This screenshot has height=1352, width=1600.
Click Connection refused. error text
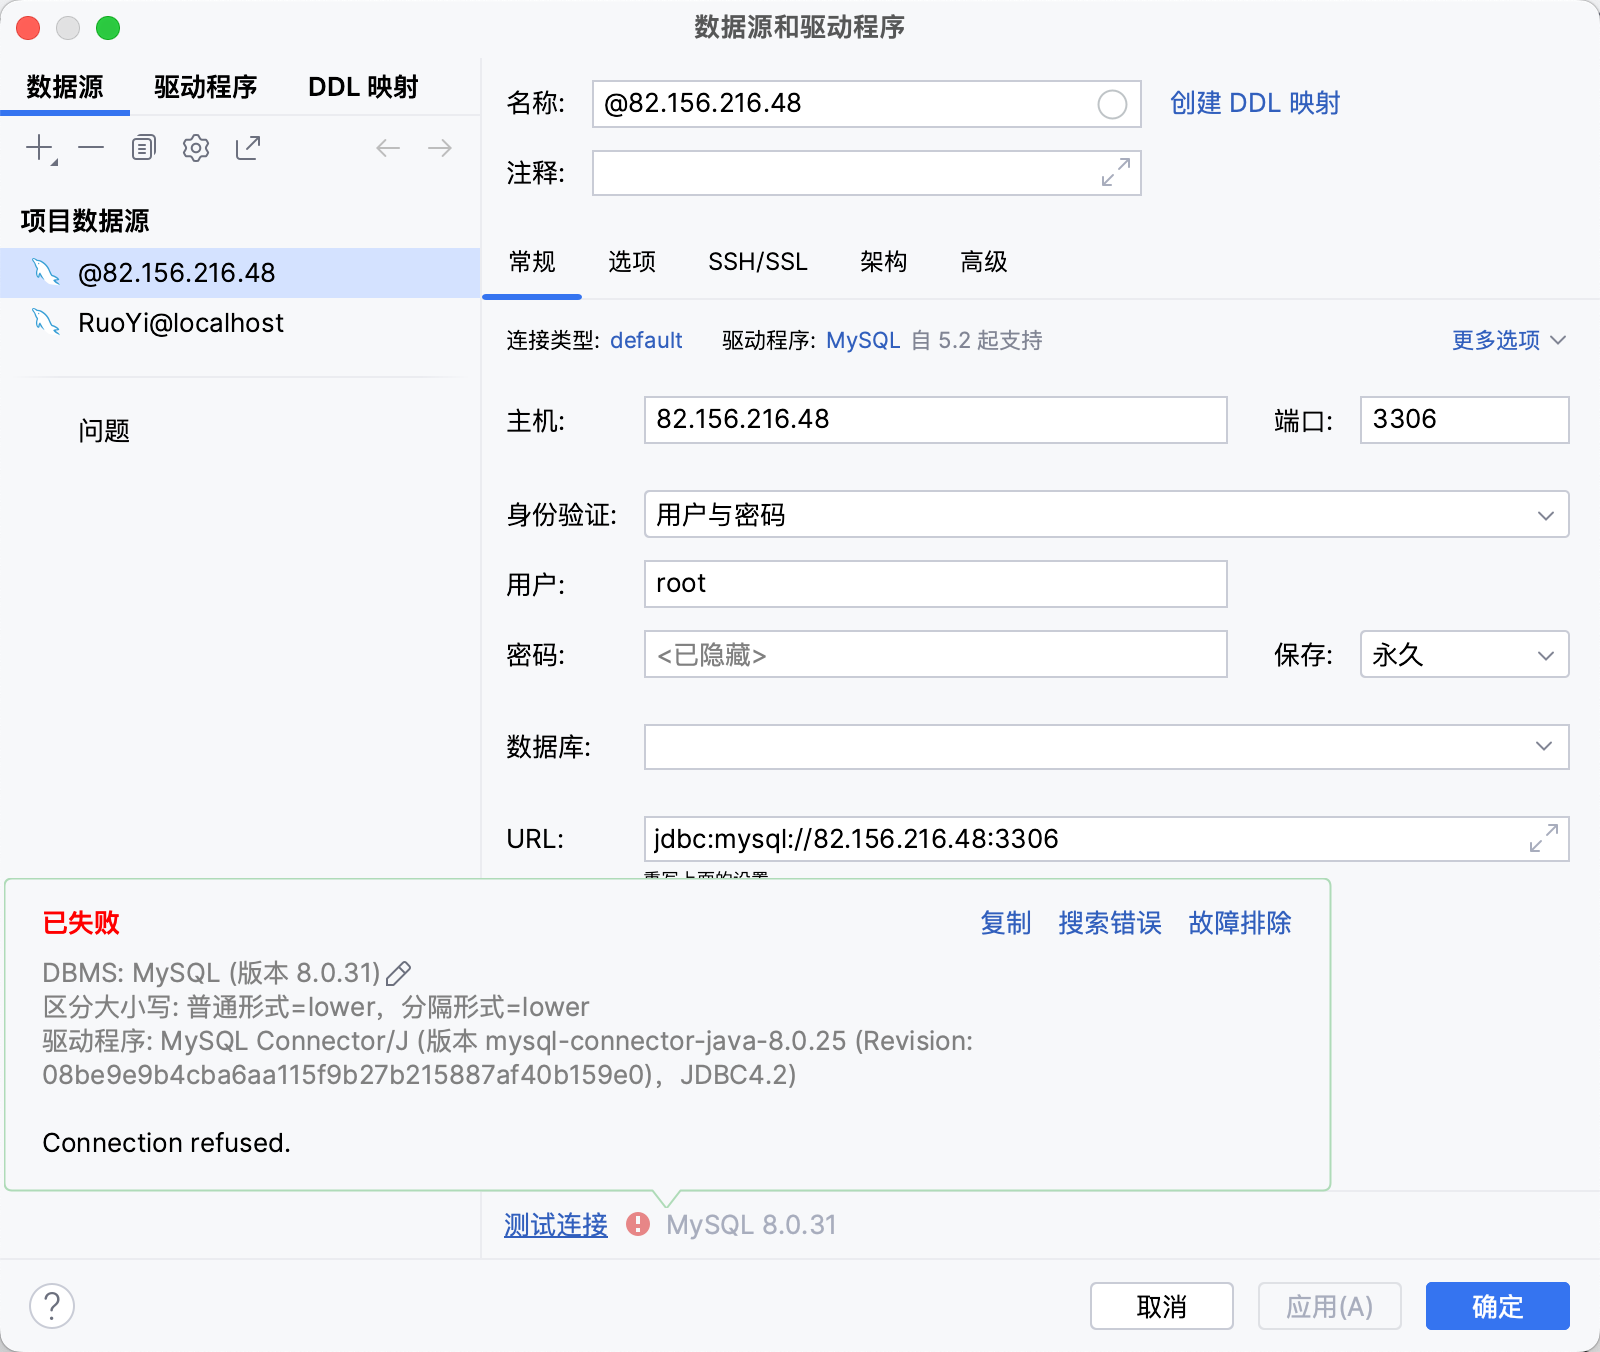pyautogui.click(x=166, y=1142)
